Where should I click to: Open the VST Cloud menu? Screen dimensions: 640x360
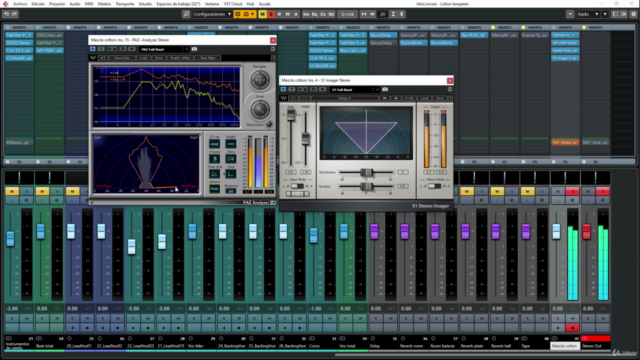click(x=233, y=4)
